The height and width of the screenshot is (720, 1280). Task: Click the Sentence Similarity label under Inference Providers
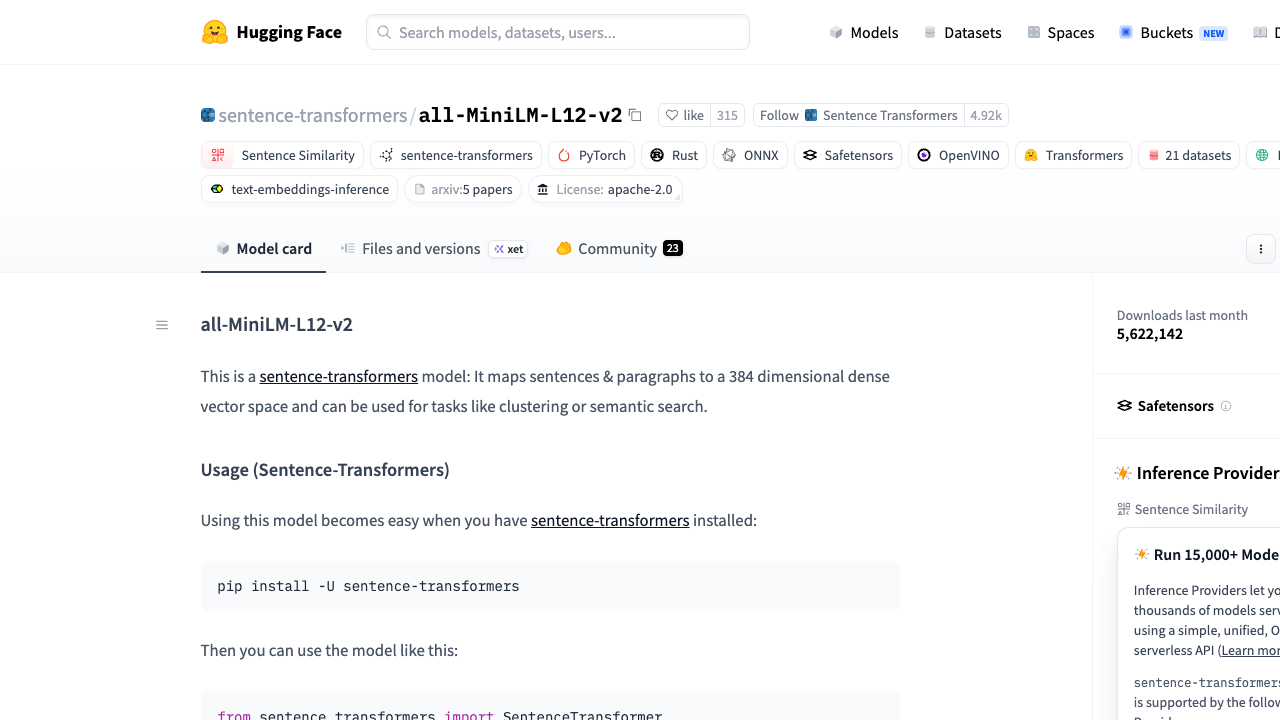[1191, 509]
